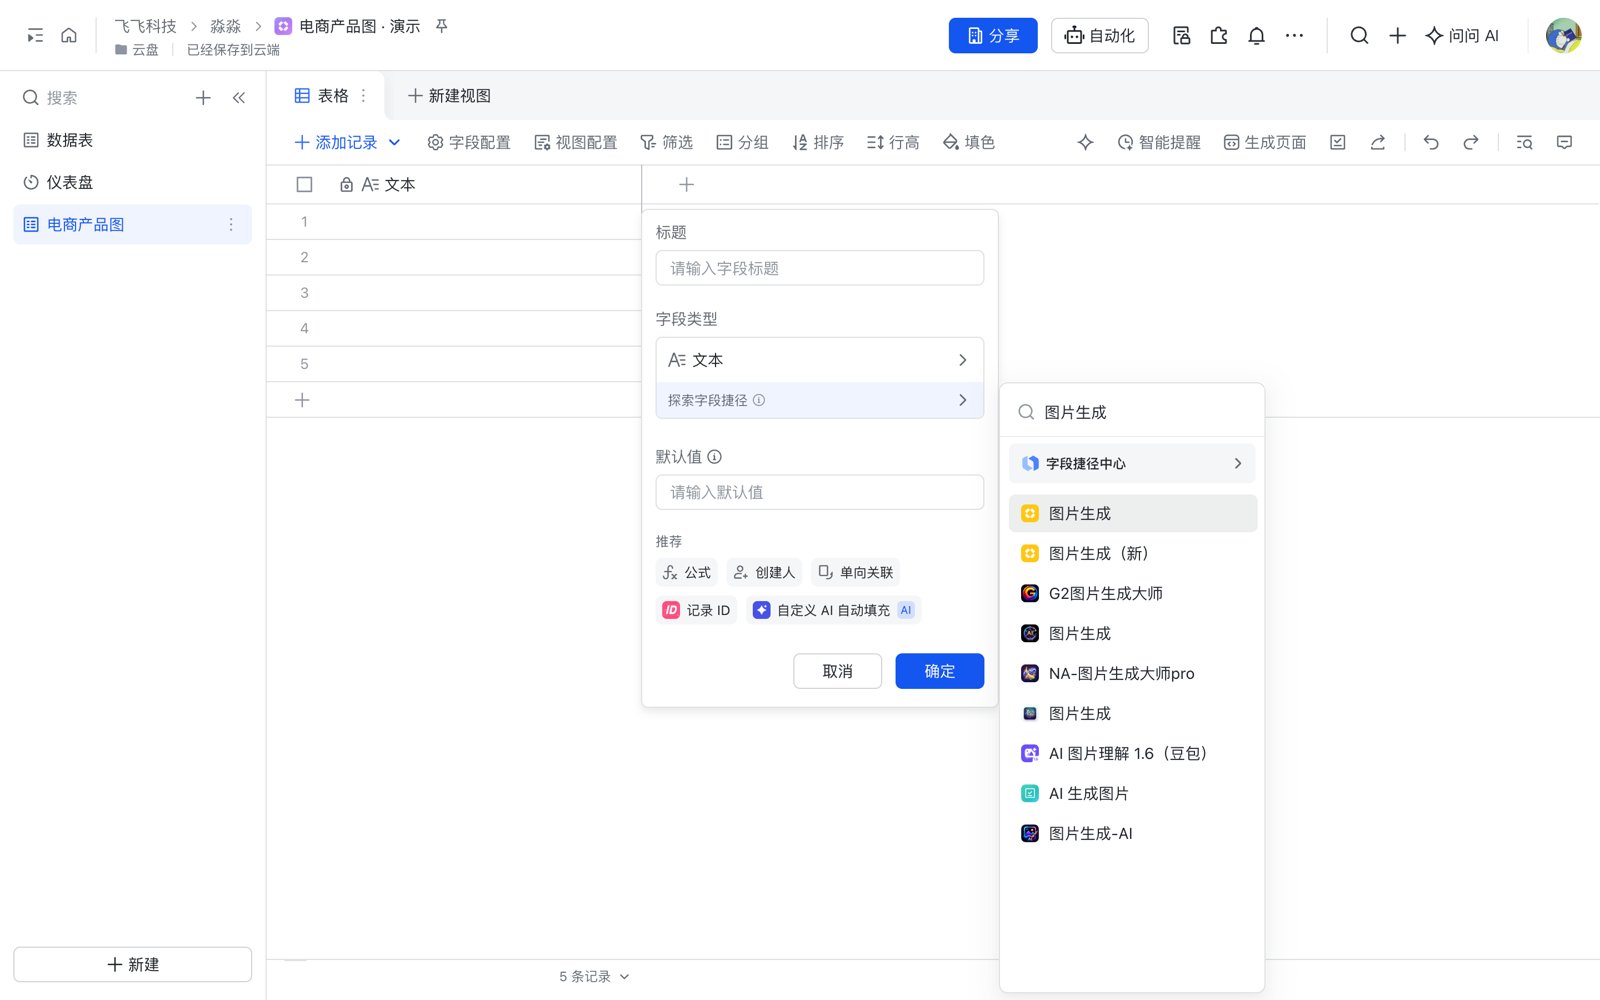Image resolution: width=1600 pixels, height=1000 pixels.
Task: Click the 默认值 default value input
Action: [820, 492]
